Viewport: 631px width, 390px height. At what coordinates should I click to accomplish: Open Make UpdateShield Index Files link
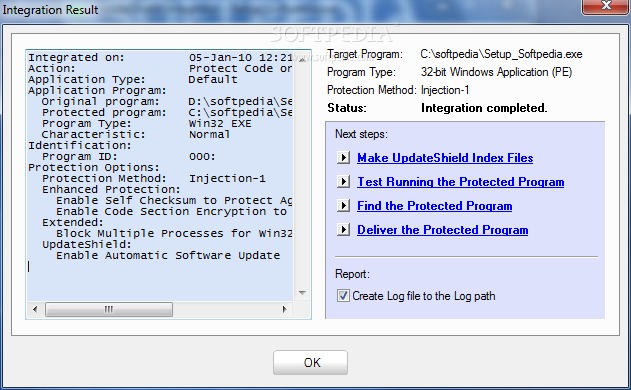click(x=445, y=158)
